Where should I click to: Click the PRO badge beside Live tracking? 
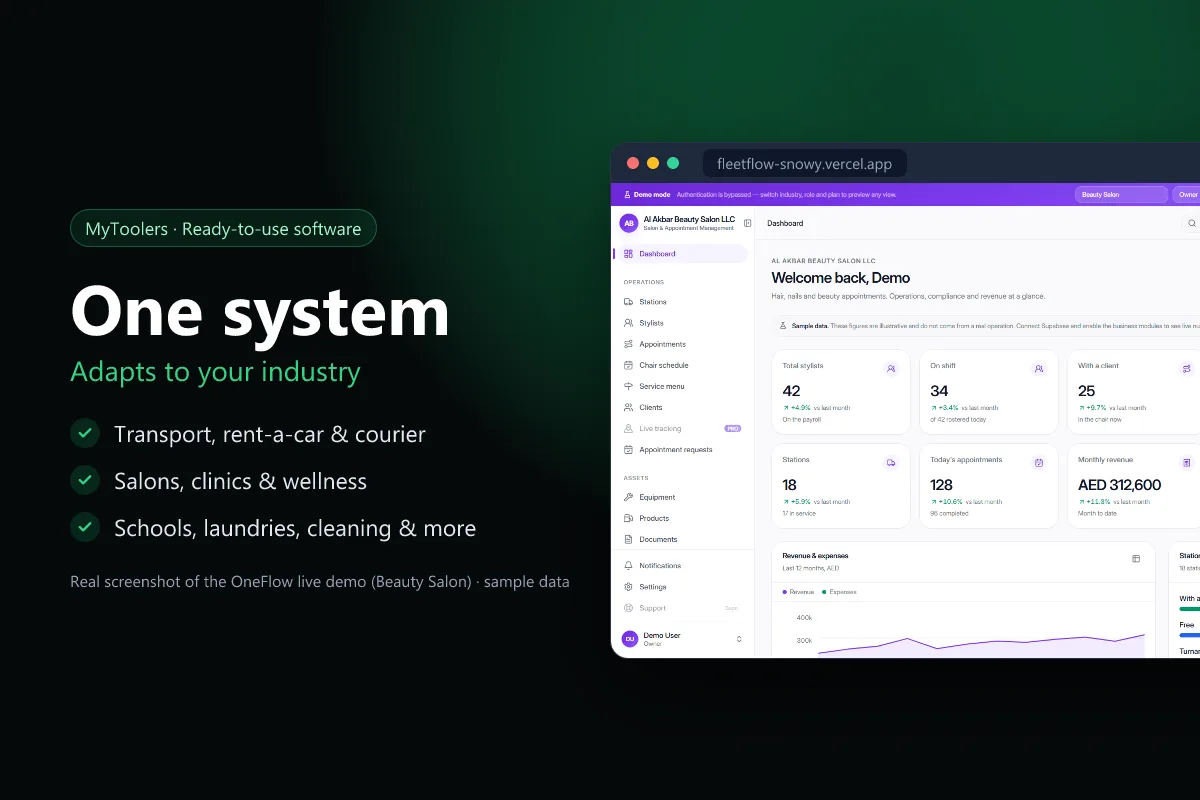coord(733,428)
